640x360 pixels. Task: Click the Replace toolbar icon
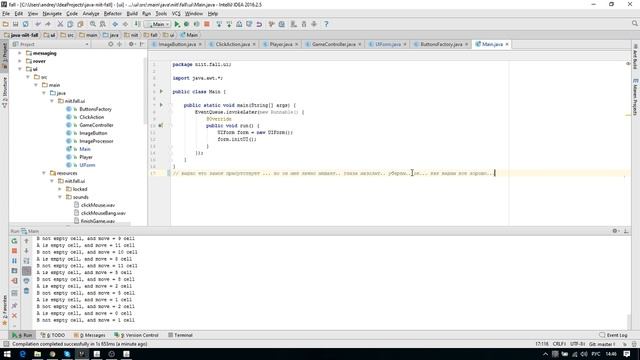(103, 24)
